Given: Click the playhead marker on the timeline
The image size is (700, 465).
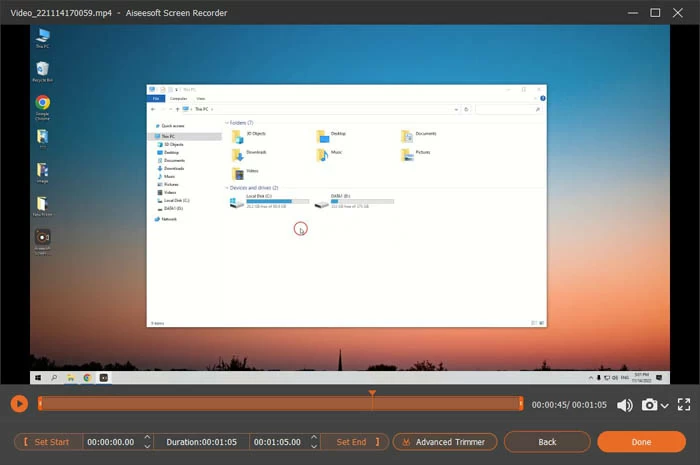Looking at the screenshot, I should (x=372, y=395).
